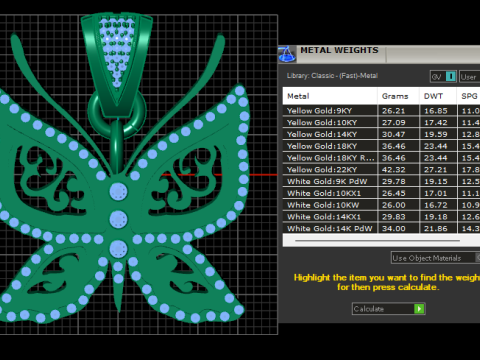
Task: Click the DWT column header
Action: 438,96
